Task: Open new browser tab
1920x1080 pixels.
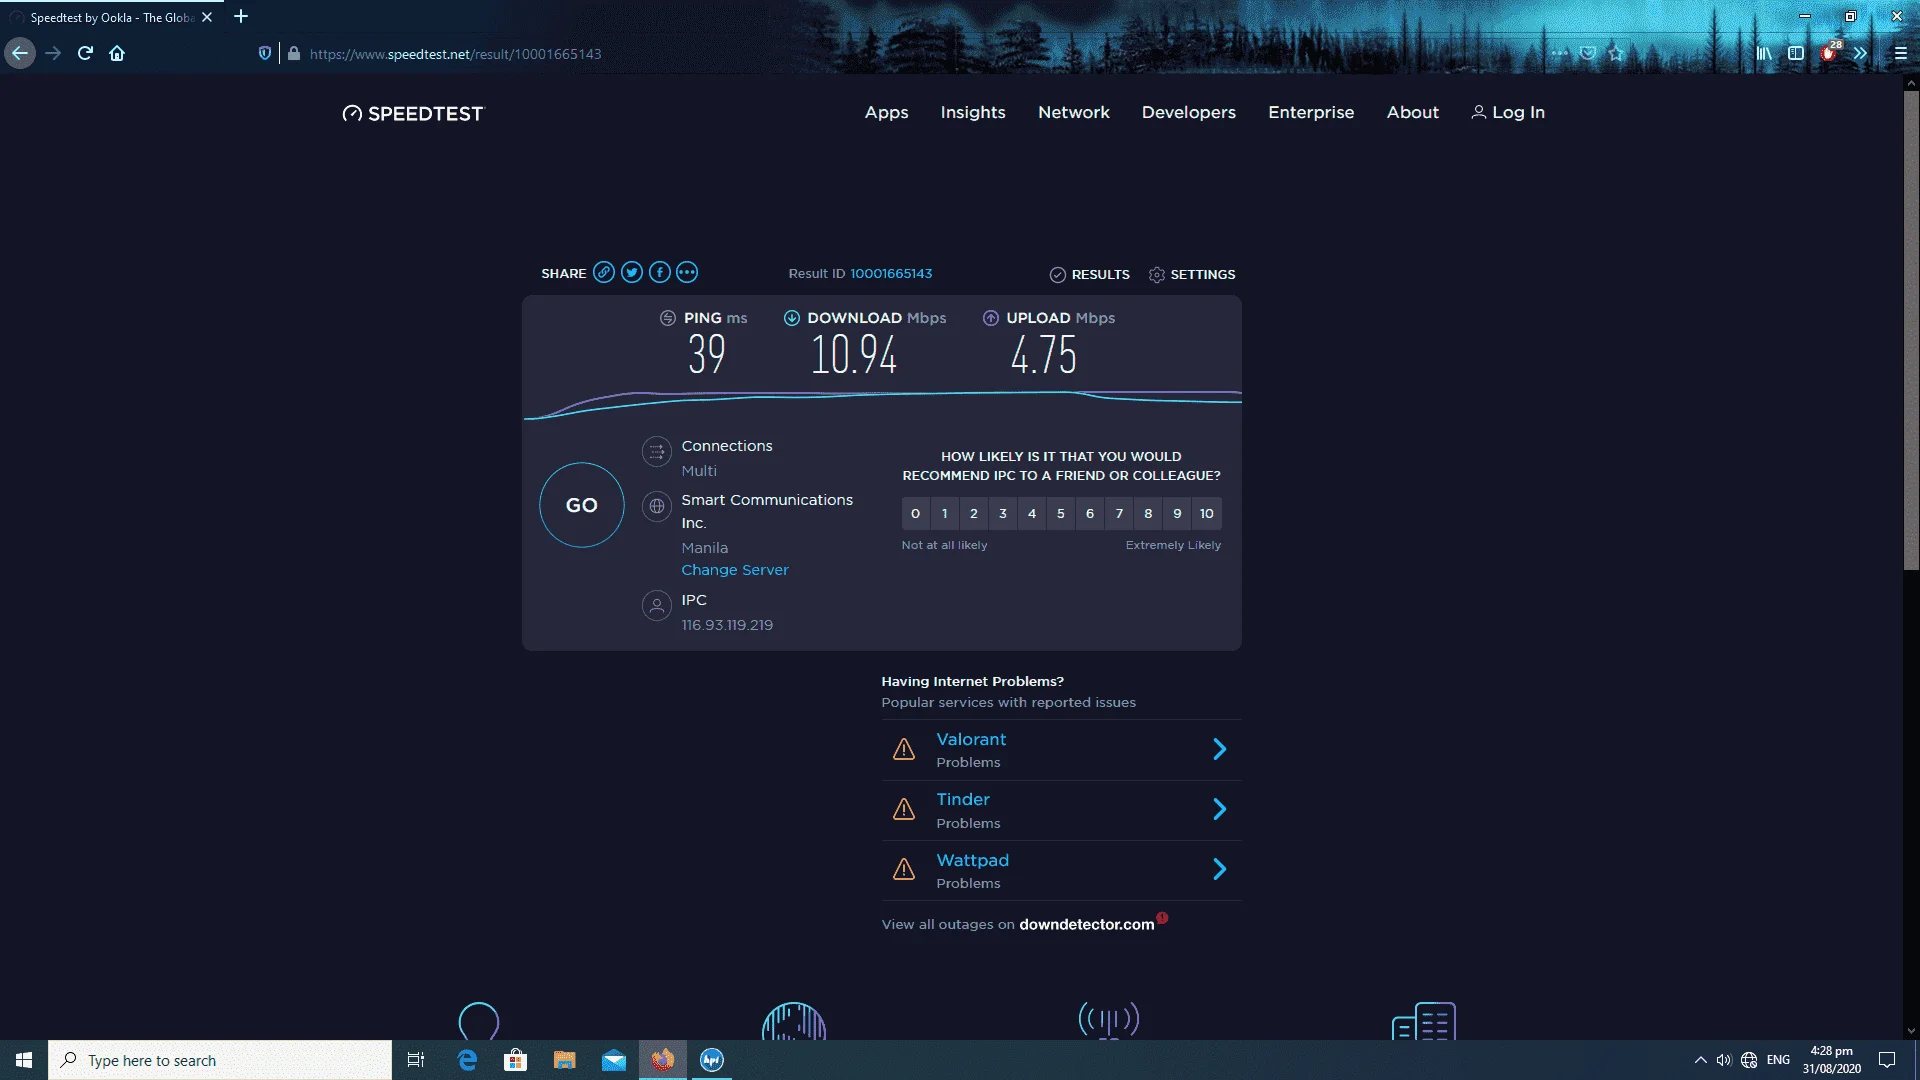Action: pyautogui.click(x=241, y=16)
